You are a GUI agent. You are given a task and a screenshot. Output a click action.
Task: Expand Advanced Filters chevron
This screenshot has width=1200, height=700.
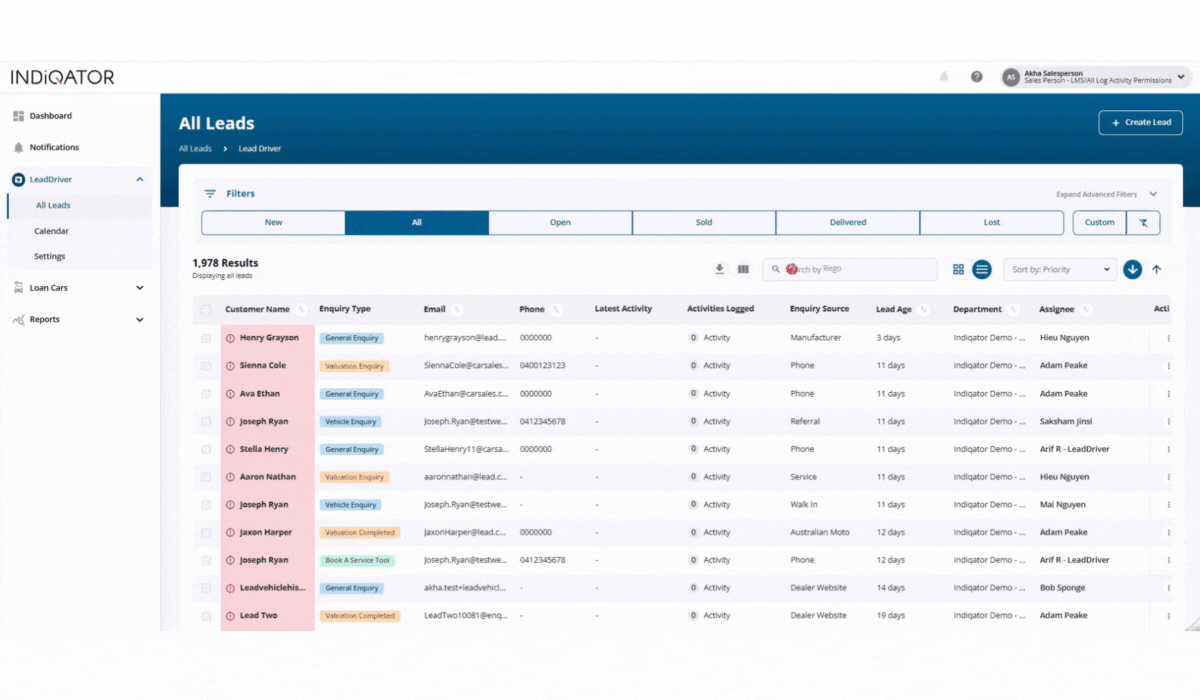(1153, 194)
